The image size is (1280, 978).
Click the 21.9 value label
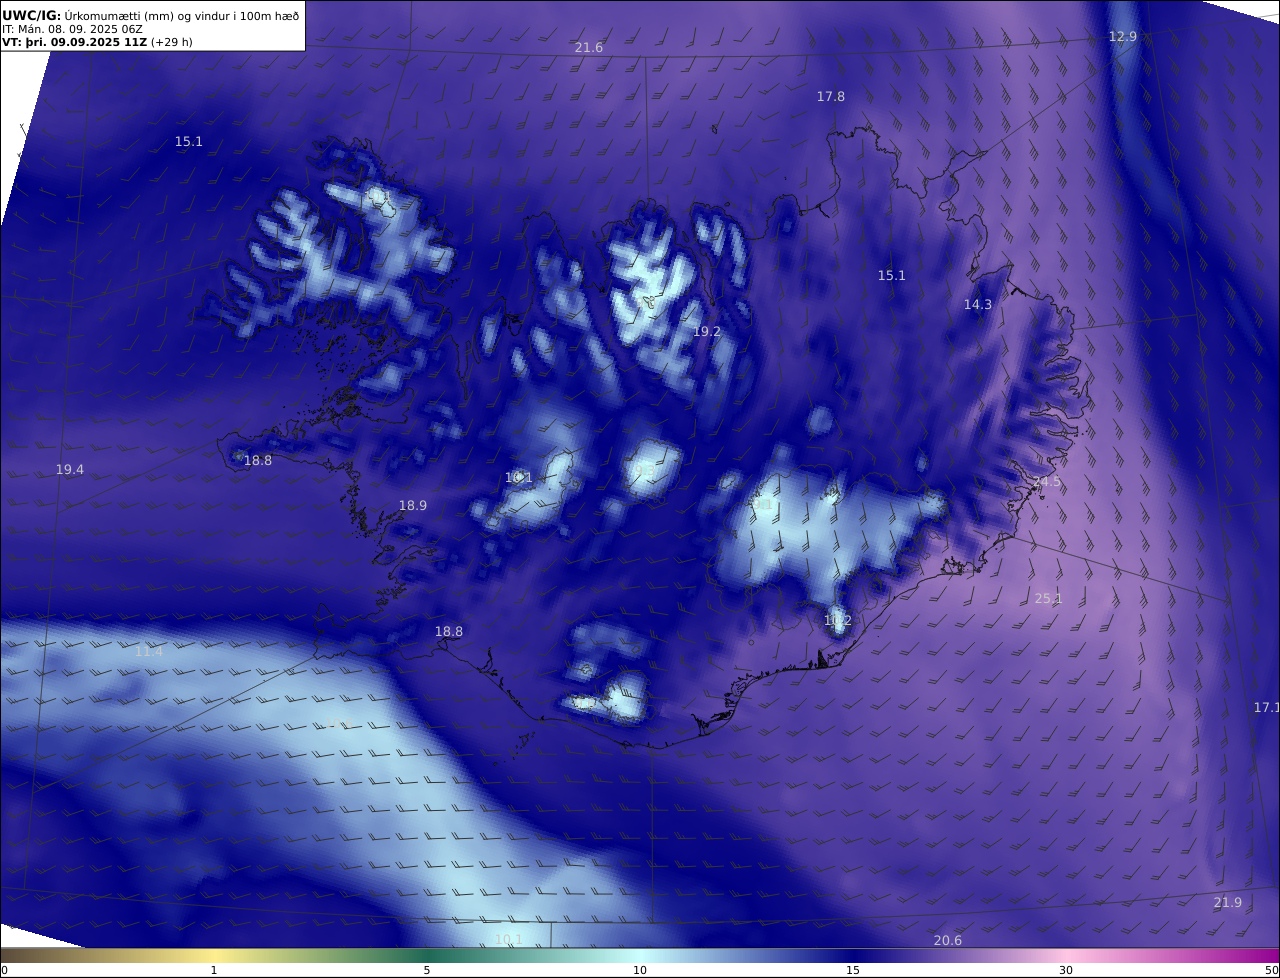(1227, 902)
